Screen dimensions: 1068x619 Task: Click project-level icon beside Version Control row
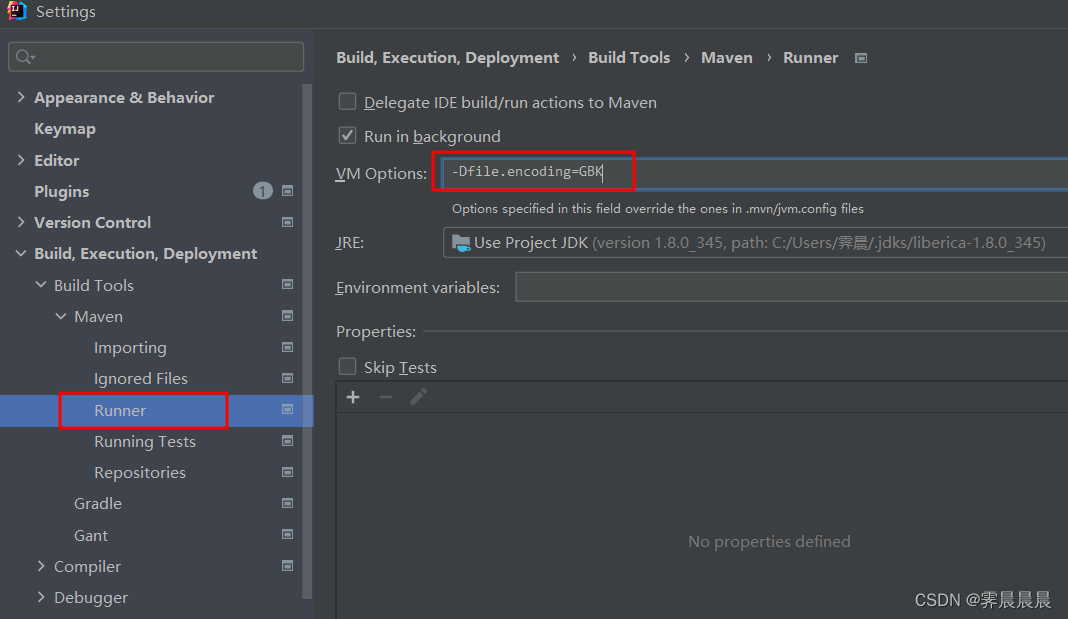click(287, 223)
